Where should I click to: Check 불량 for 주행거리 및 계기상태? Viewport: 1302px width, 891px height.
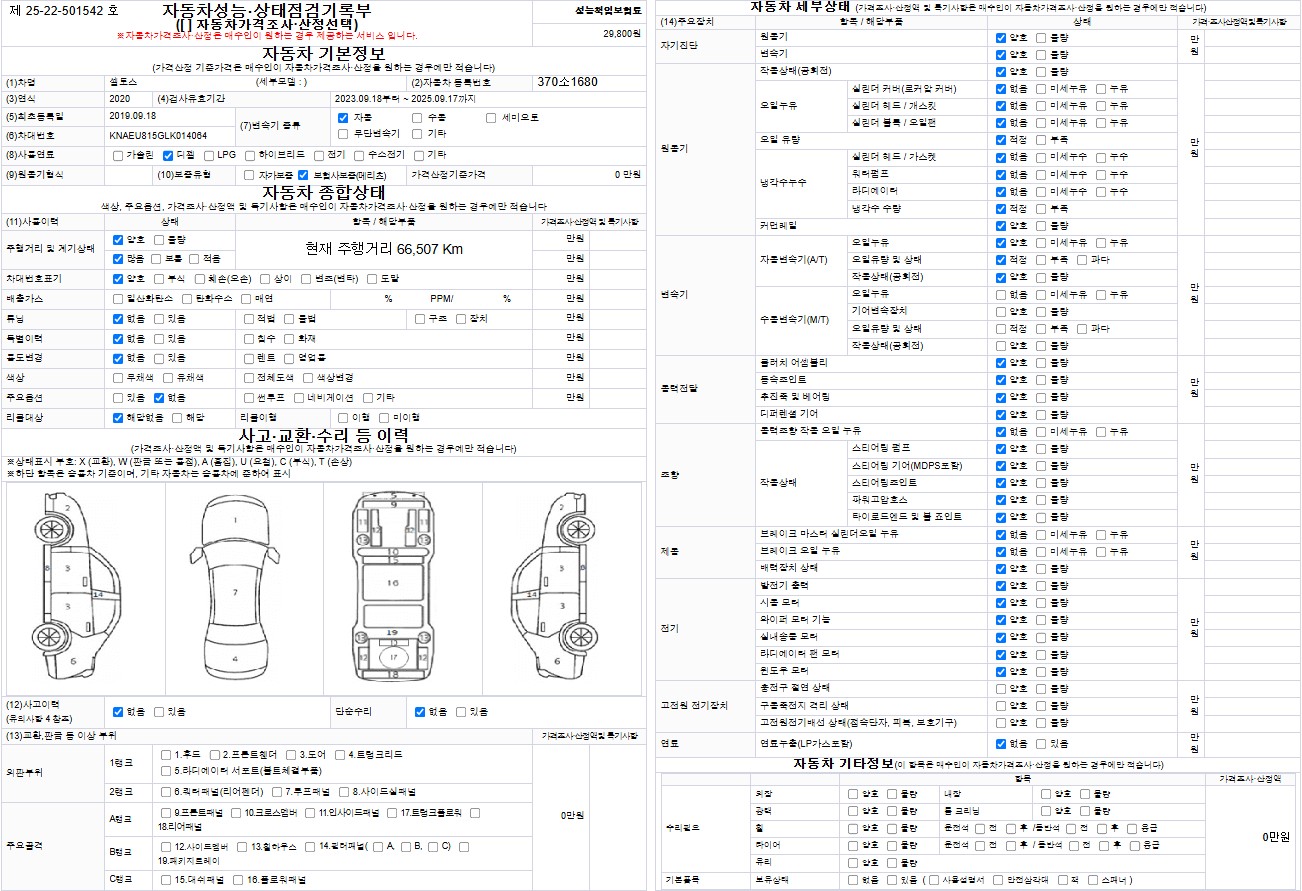[x=158, y=240]
